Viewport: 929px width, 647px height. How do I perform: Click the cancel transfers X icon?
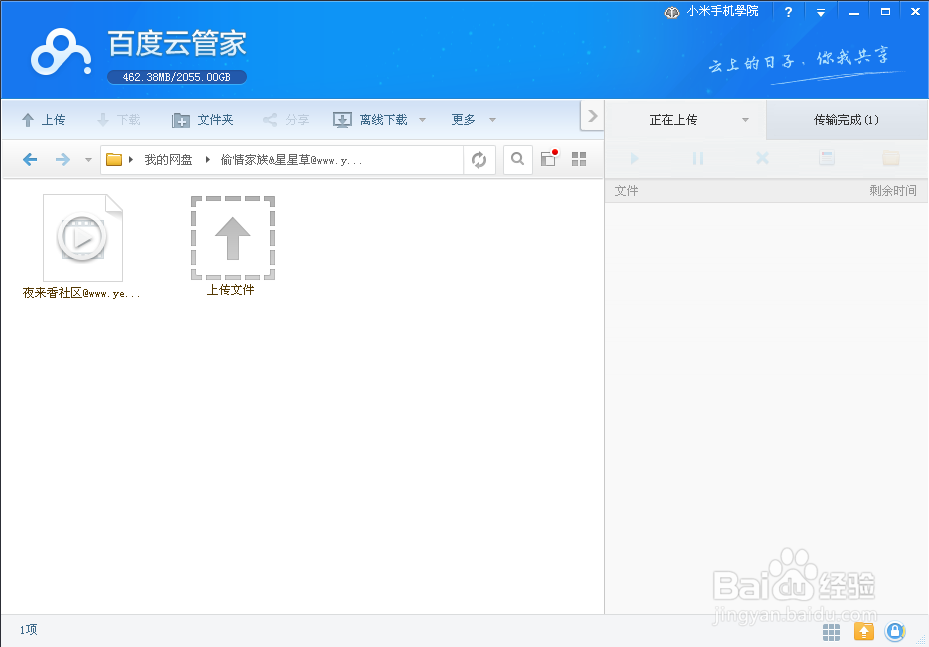[x=763, y=158]
